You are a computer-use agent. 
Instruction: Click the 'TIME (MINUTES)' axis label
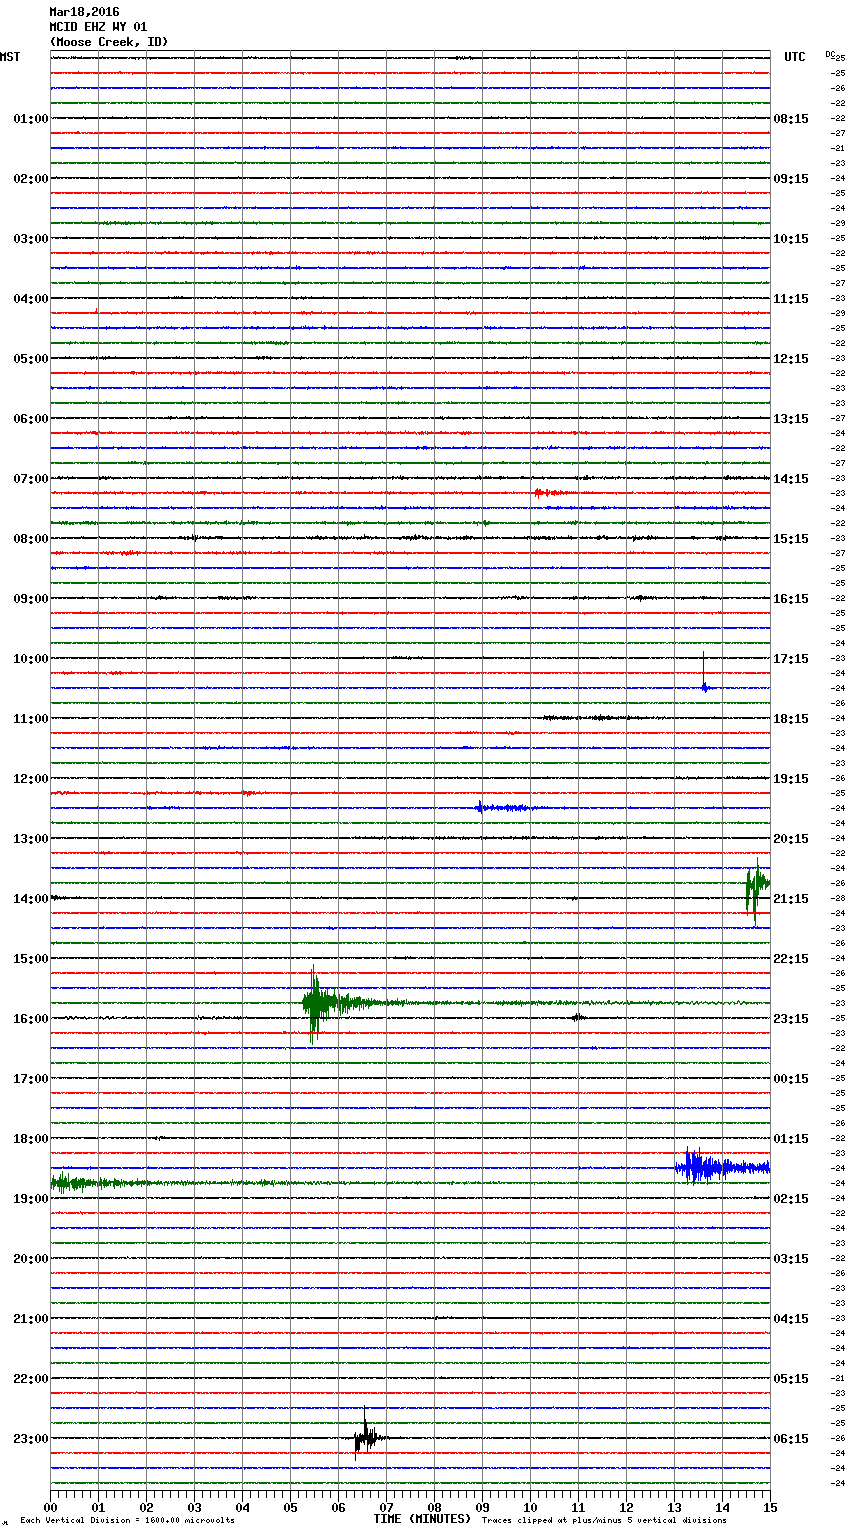point(422,1519)
